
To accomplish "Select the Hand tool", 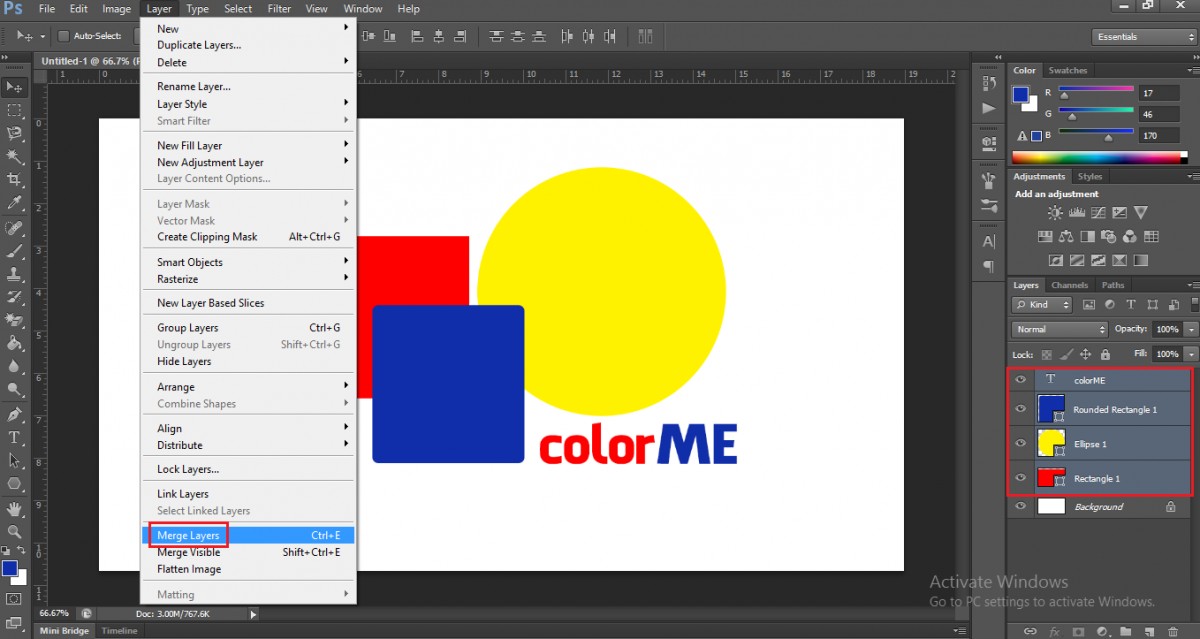I will [14, 508].
